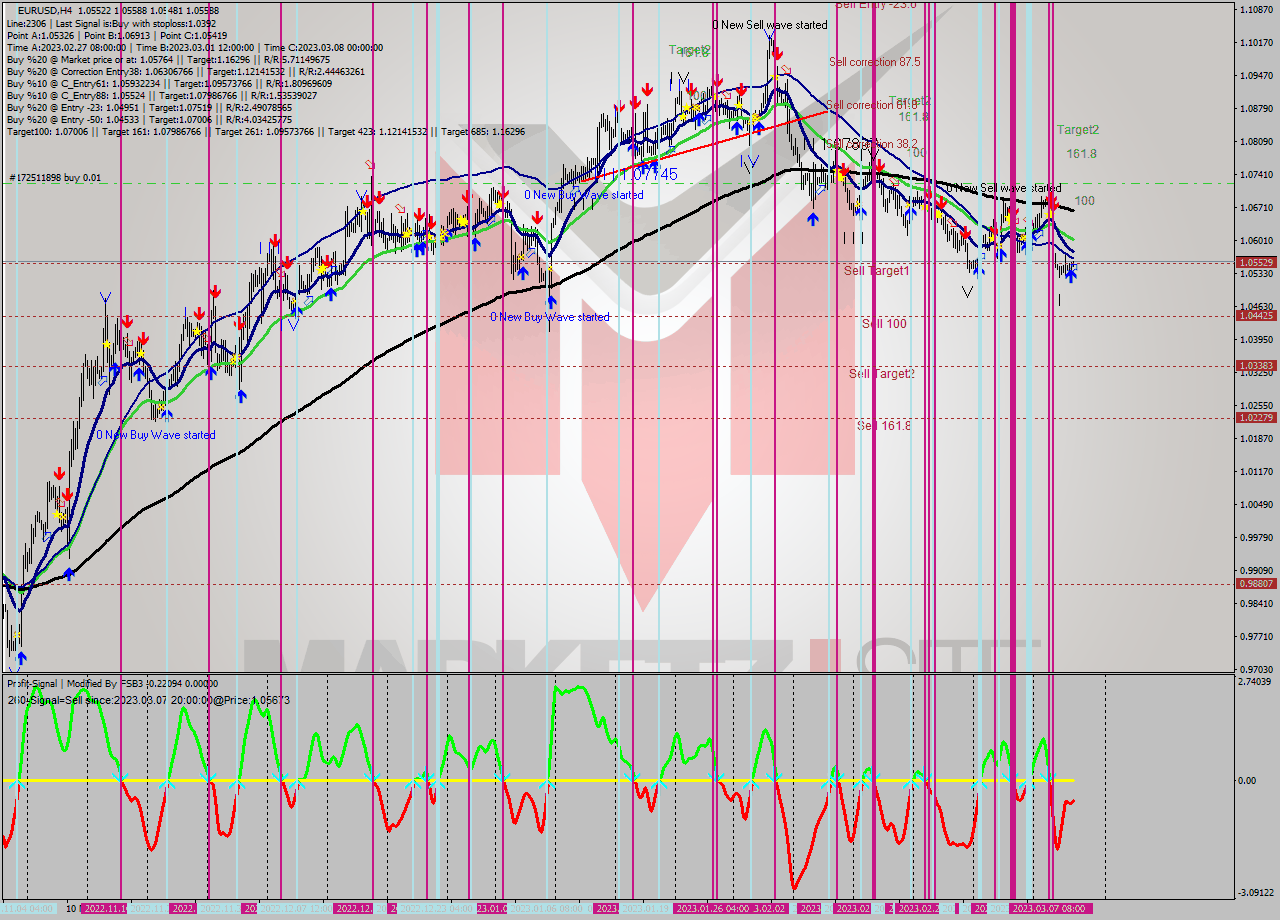Click the 2023.03.07 08:00 time label
Viewport: 1280px width, 920px height.
(x=1050, y=909)
